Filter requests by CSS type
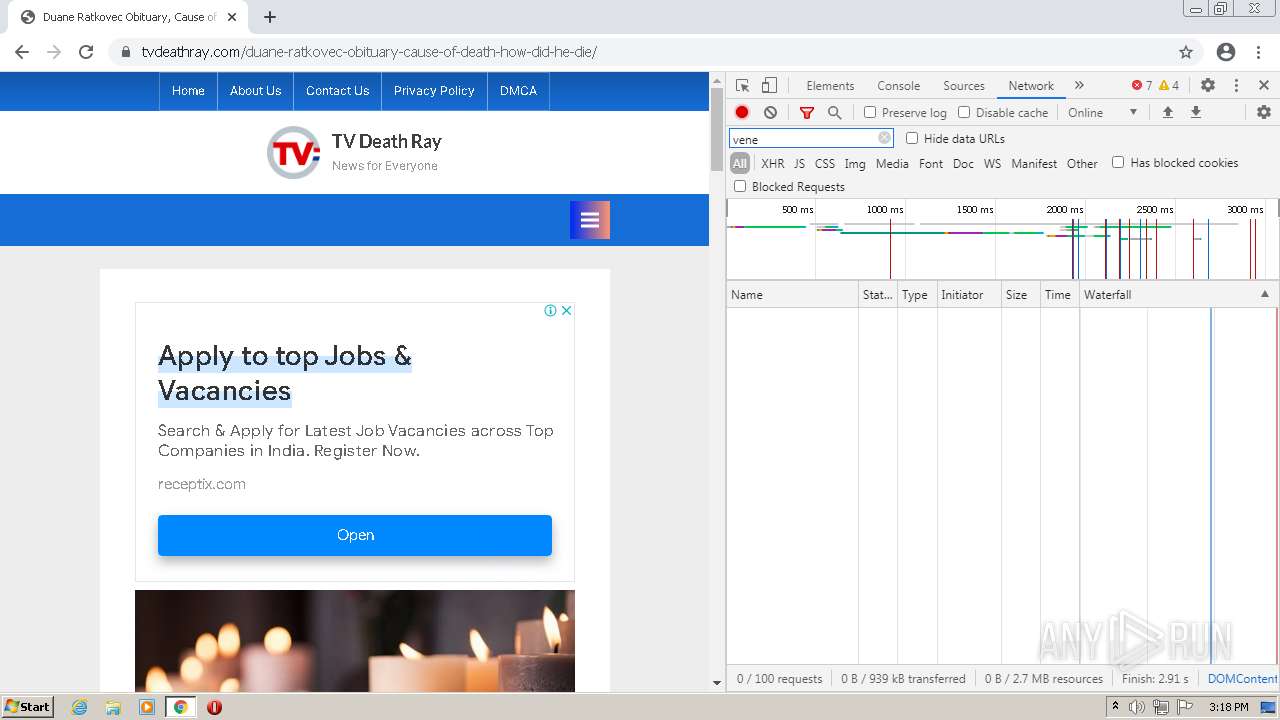The image size is (1280, 720). (824, 164)
